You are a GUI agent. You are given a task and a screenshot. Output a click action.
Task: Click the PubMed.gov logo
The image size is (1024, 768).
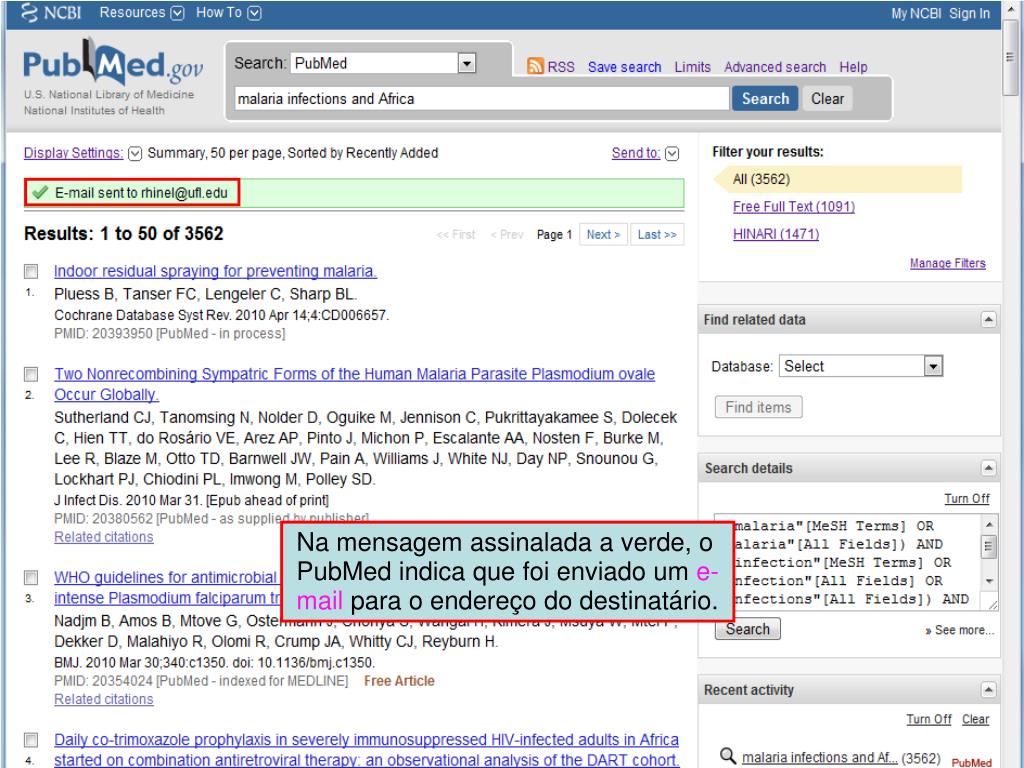[113, 64]
